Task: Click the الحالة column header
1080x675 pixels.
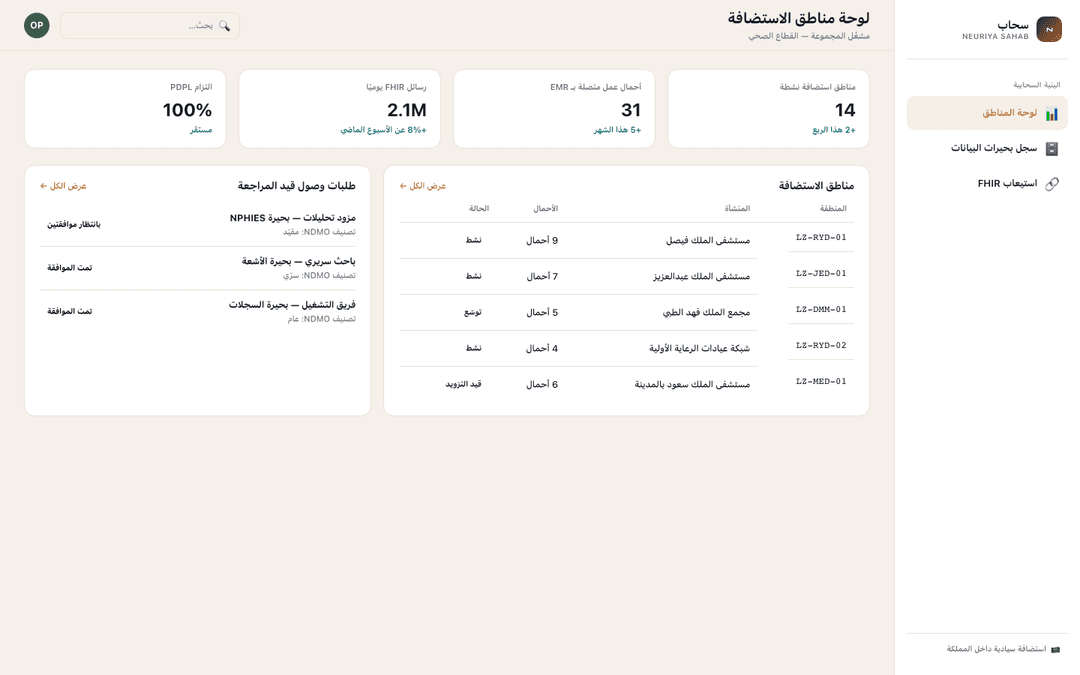Action: [479, 208]
